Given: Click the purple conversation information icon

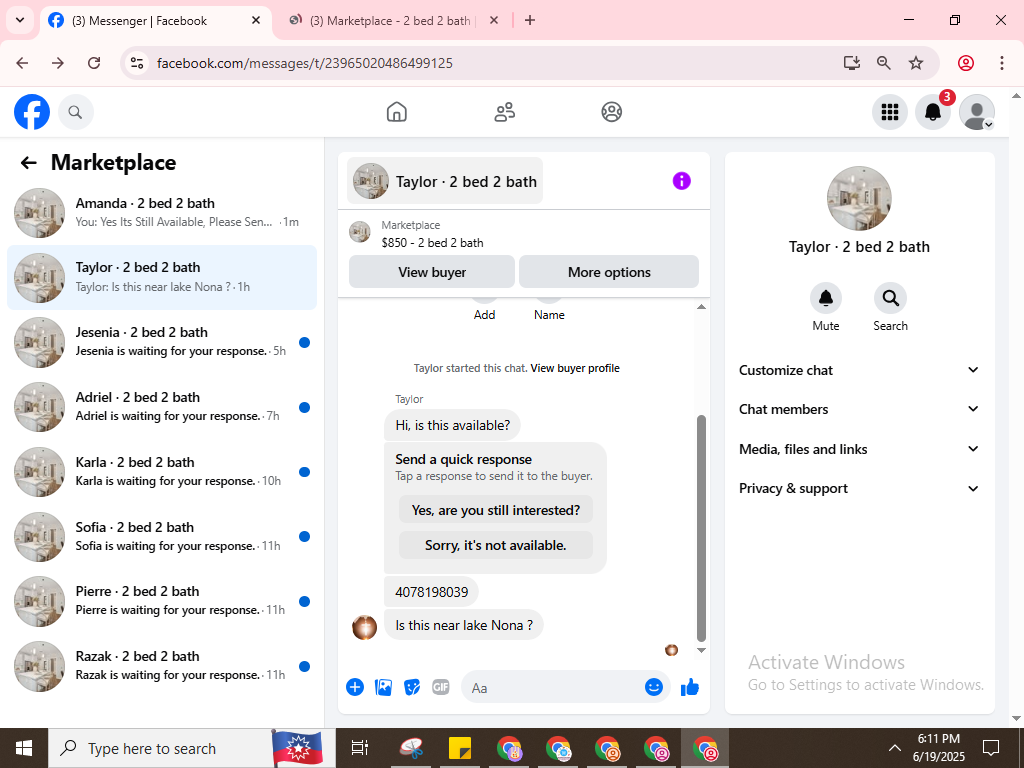Looking at the screenshot, I should pos(681,181).
